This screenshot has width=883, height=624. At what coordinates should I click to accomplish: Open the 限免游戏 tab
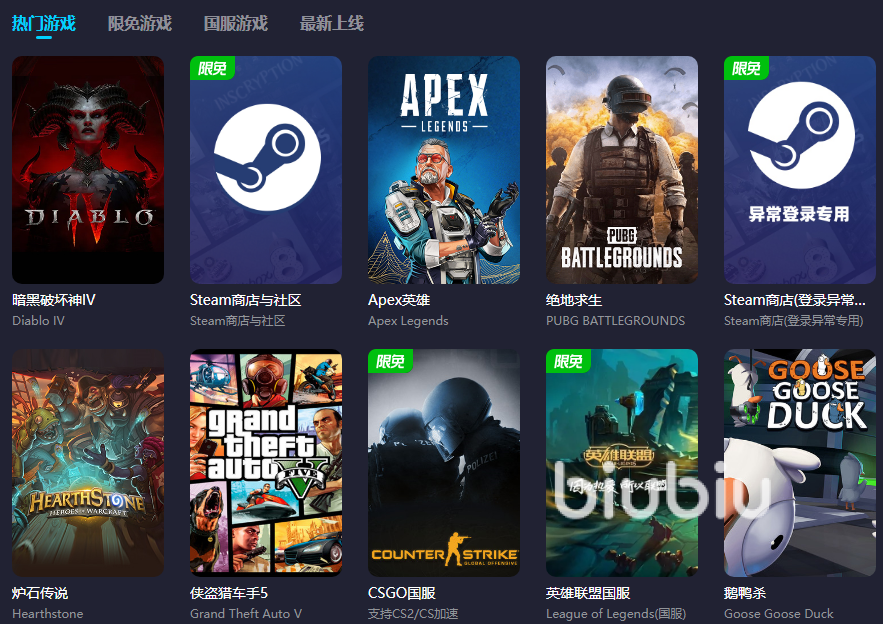click(x=139, y=23)
